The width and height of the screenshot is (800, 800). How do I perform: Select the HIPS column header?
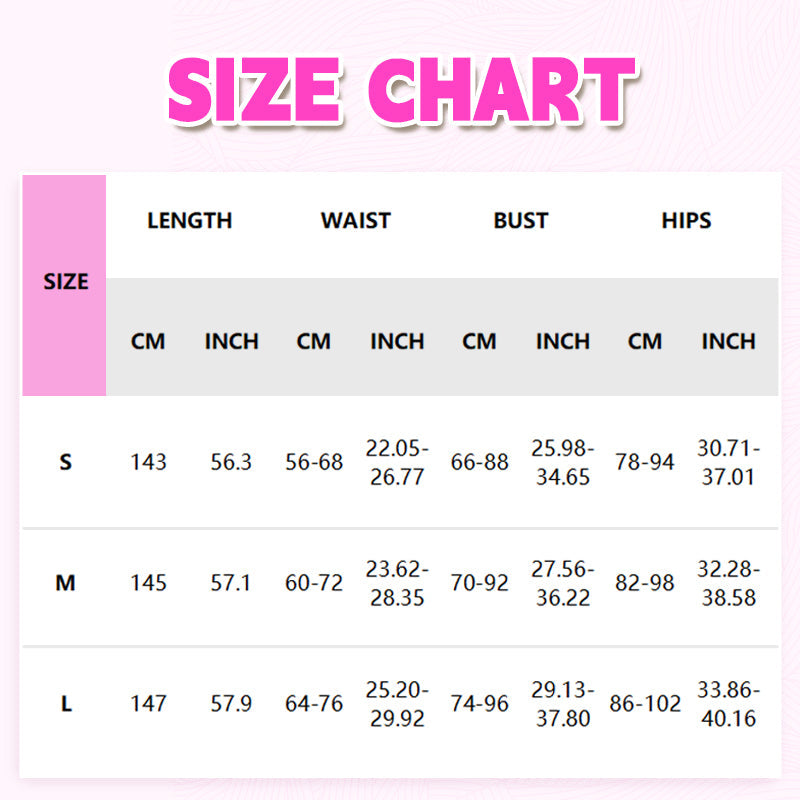click(x=686, y=221)
